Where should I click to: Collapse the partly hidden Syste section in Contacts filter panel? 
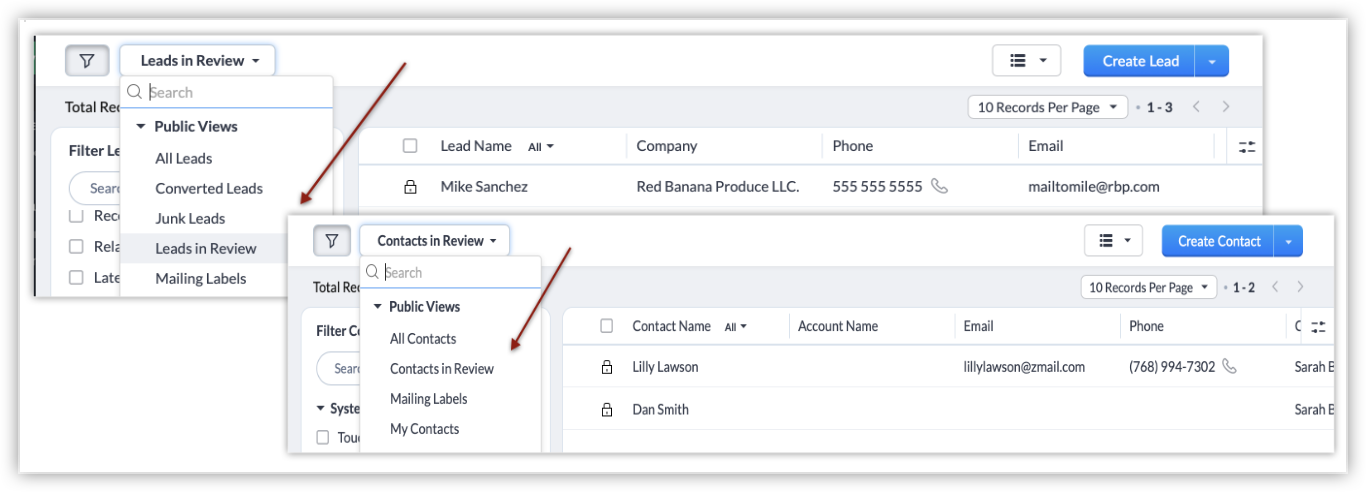coord(321,408)
